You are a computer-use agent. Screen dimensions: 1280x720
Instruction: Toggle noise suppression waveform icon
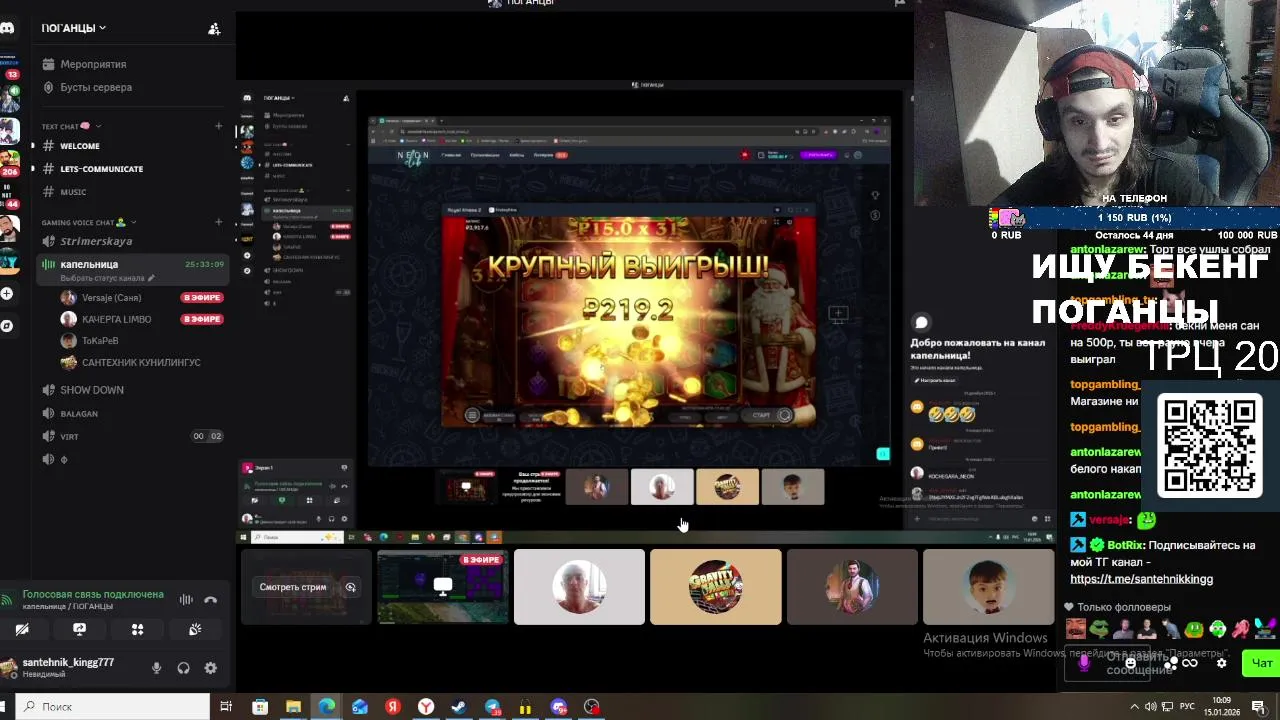coord(186,600)
